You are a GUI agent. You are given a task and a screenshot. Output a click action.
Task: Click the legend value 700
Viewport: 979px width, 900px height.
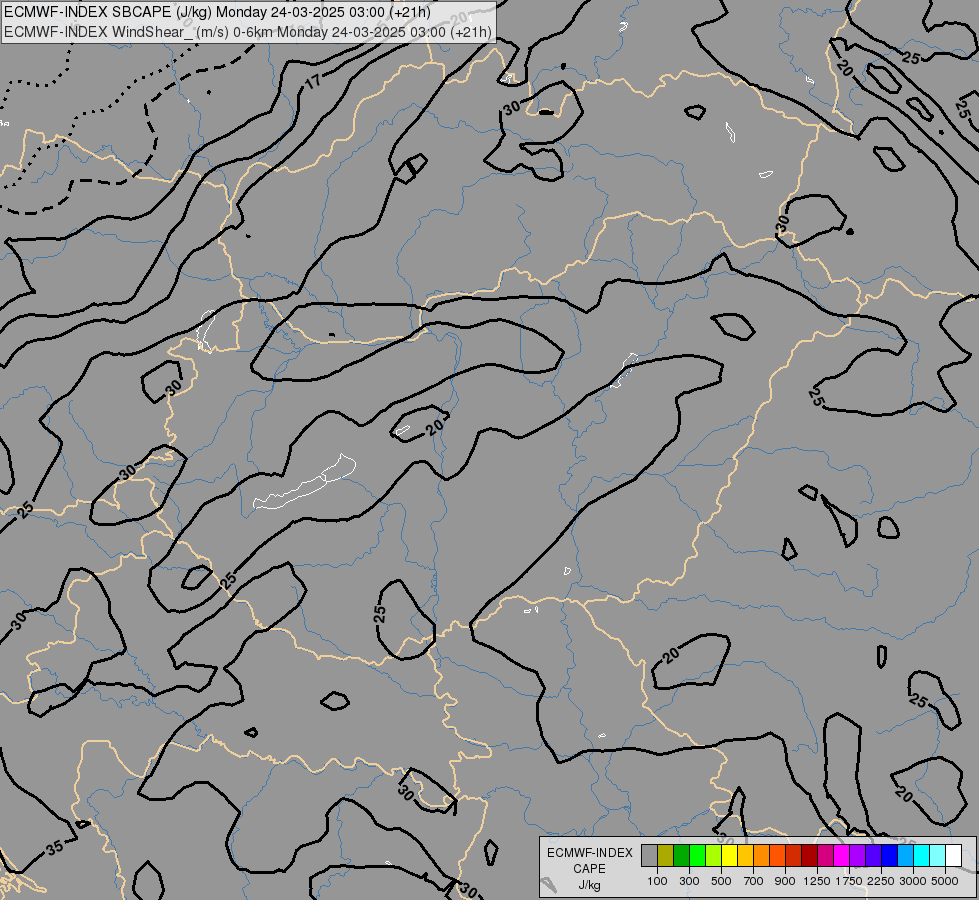click(754, 881)
